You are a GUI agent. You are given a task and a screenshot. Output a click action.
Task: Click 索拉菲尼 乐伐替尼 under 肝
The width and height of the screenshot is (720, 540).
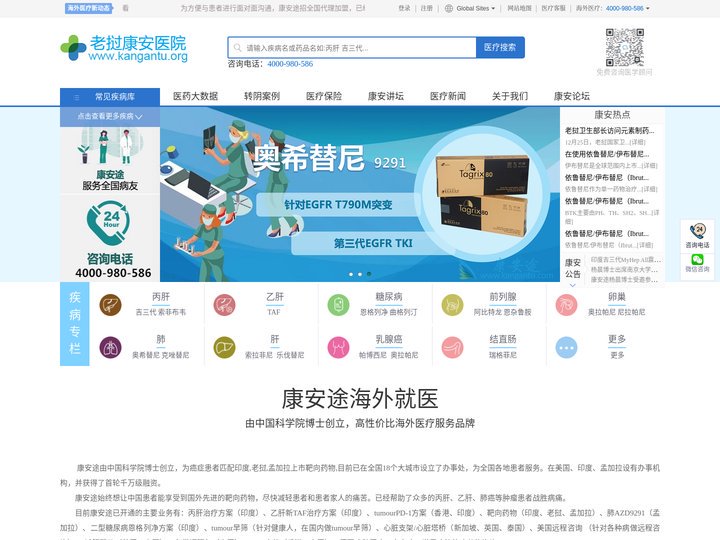tap(275, 355)
